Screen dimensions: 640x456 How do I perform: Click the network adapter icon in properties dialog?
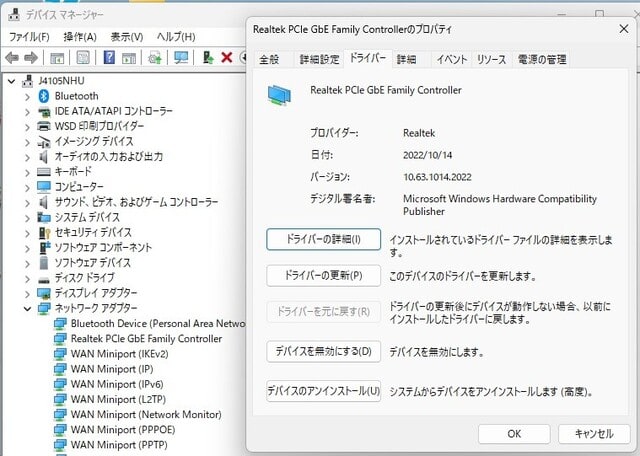click(x=280, y=95)
